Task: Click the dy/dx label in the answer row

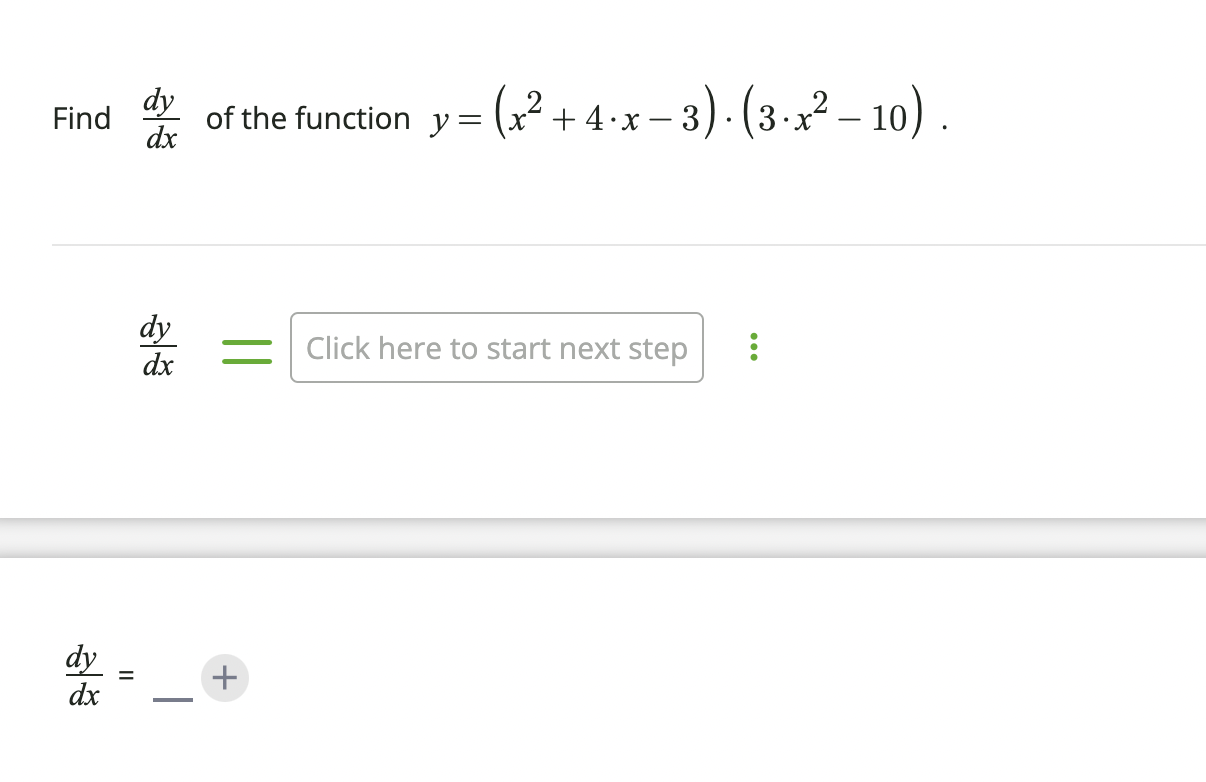Action: coord(83,676)
